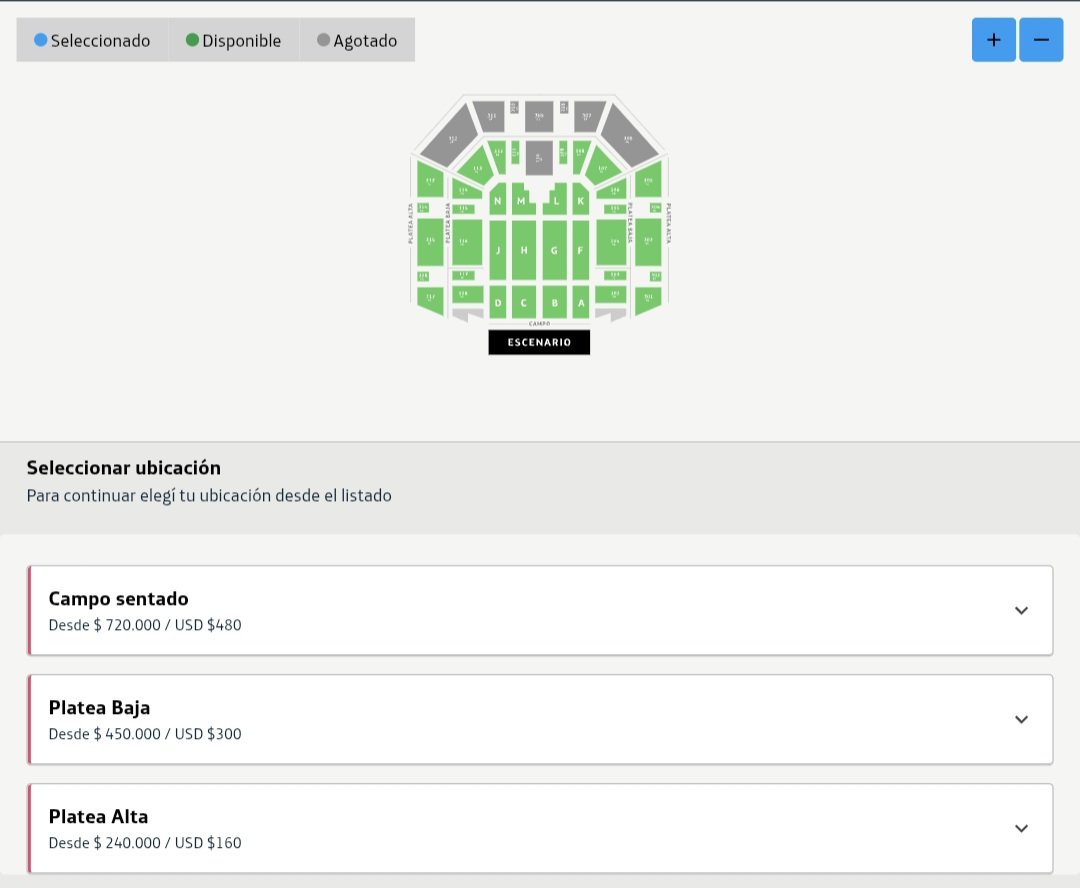Choose field sector F on the map
Image resolution: width=1080 pixels, height=888 pixels.
click(581, 251)
